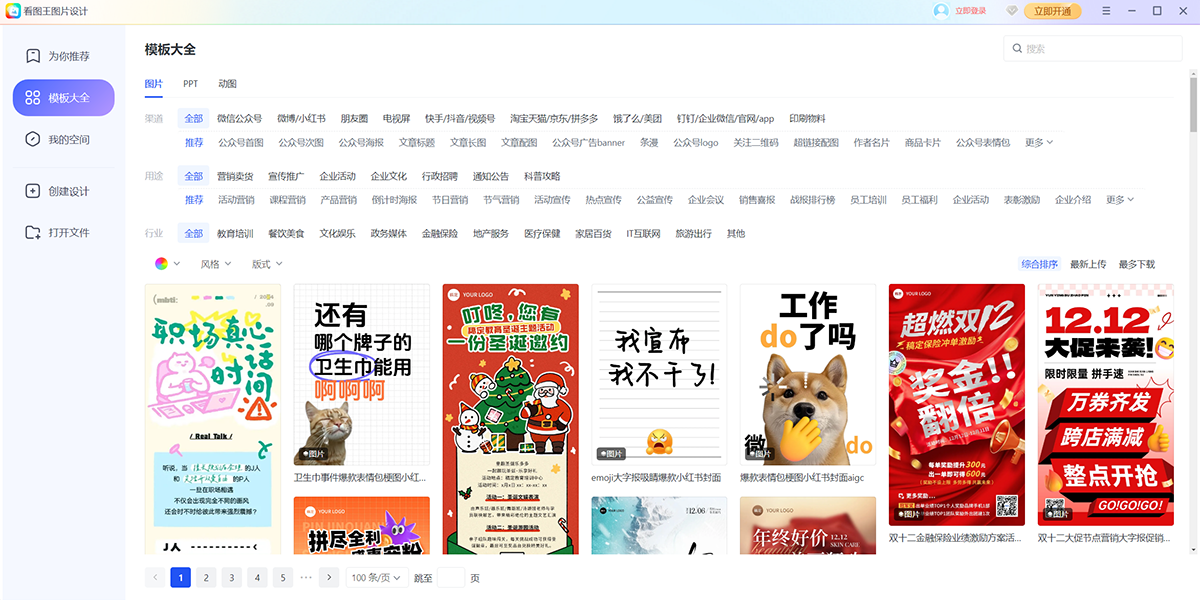This screenshot has width=1200, height=600.
Task: Click 创建设计 in the sidebar
Action: [x=63, y=190]
